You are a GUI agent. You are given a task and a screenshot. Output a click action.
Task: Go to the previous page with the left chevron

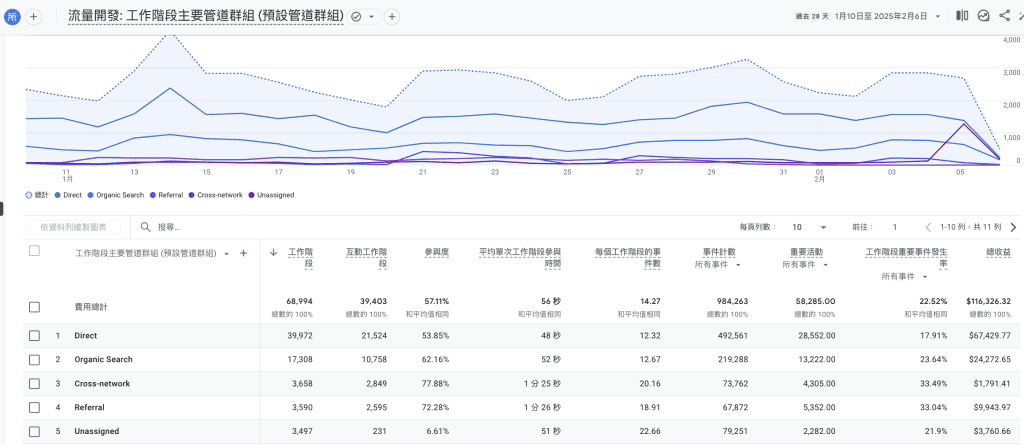[929, 227]
